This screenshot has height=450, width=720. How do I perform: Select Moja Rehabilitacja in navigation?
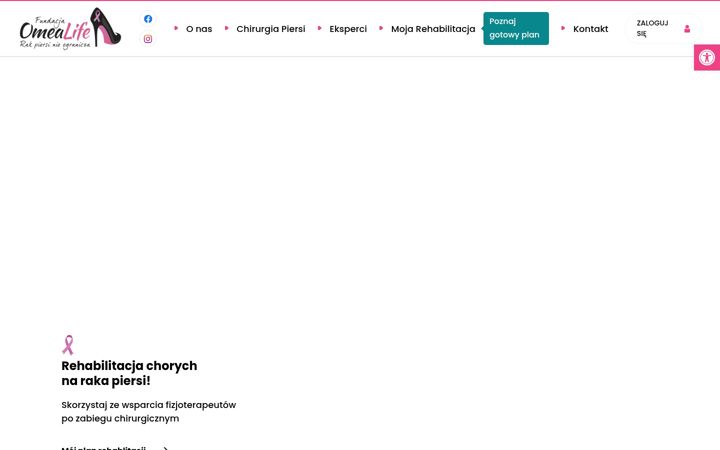pyautogui.click(x=433, y=29)
